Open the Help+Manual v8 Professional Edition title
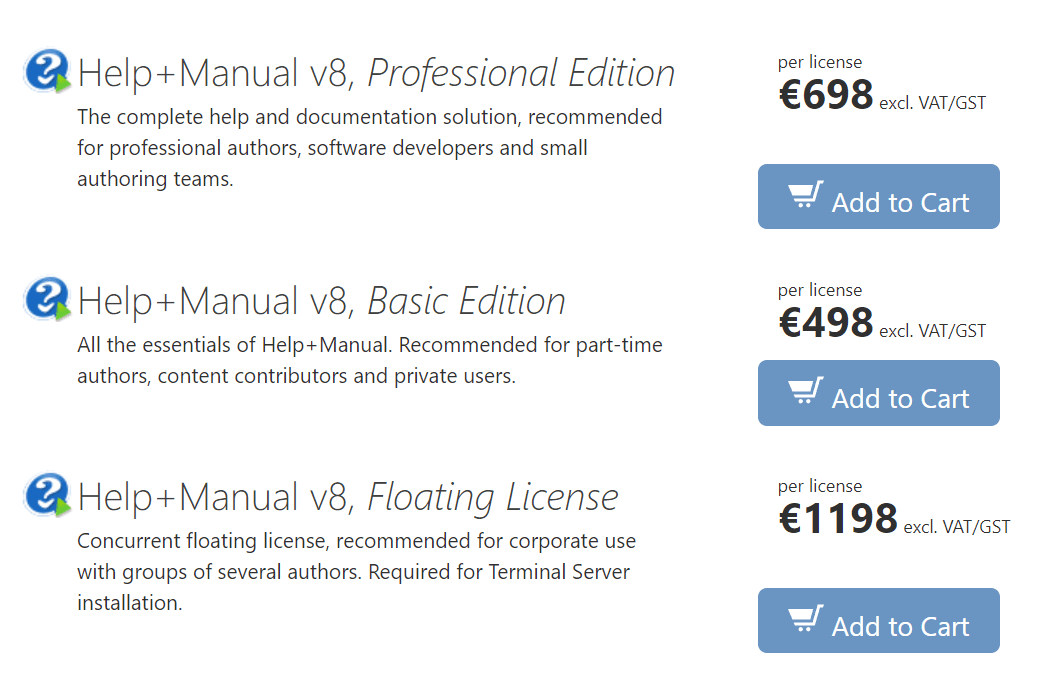Image resolution: width=1059 pixels, height=683 pixels. (376, 73)
